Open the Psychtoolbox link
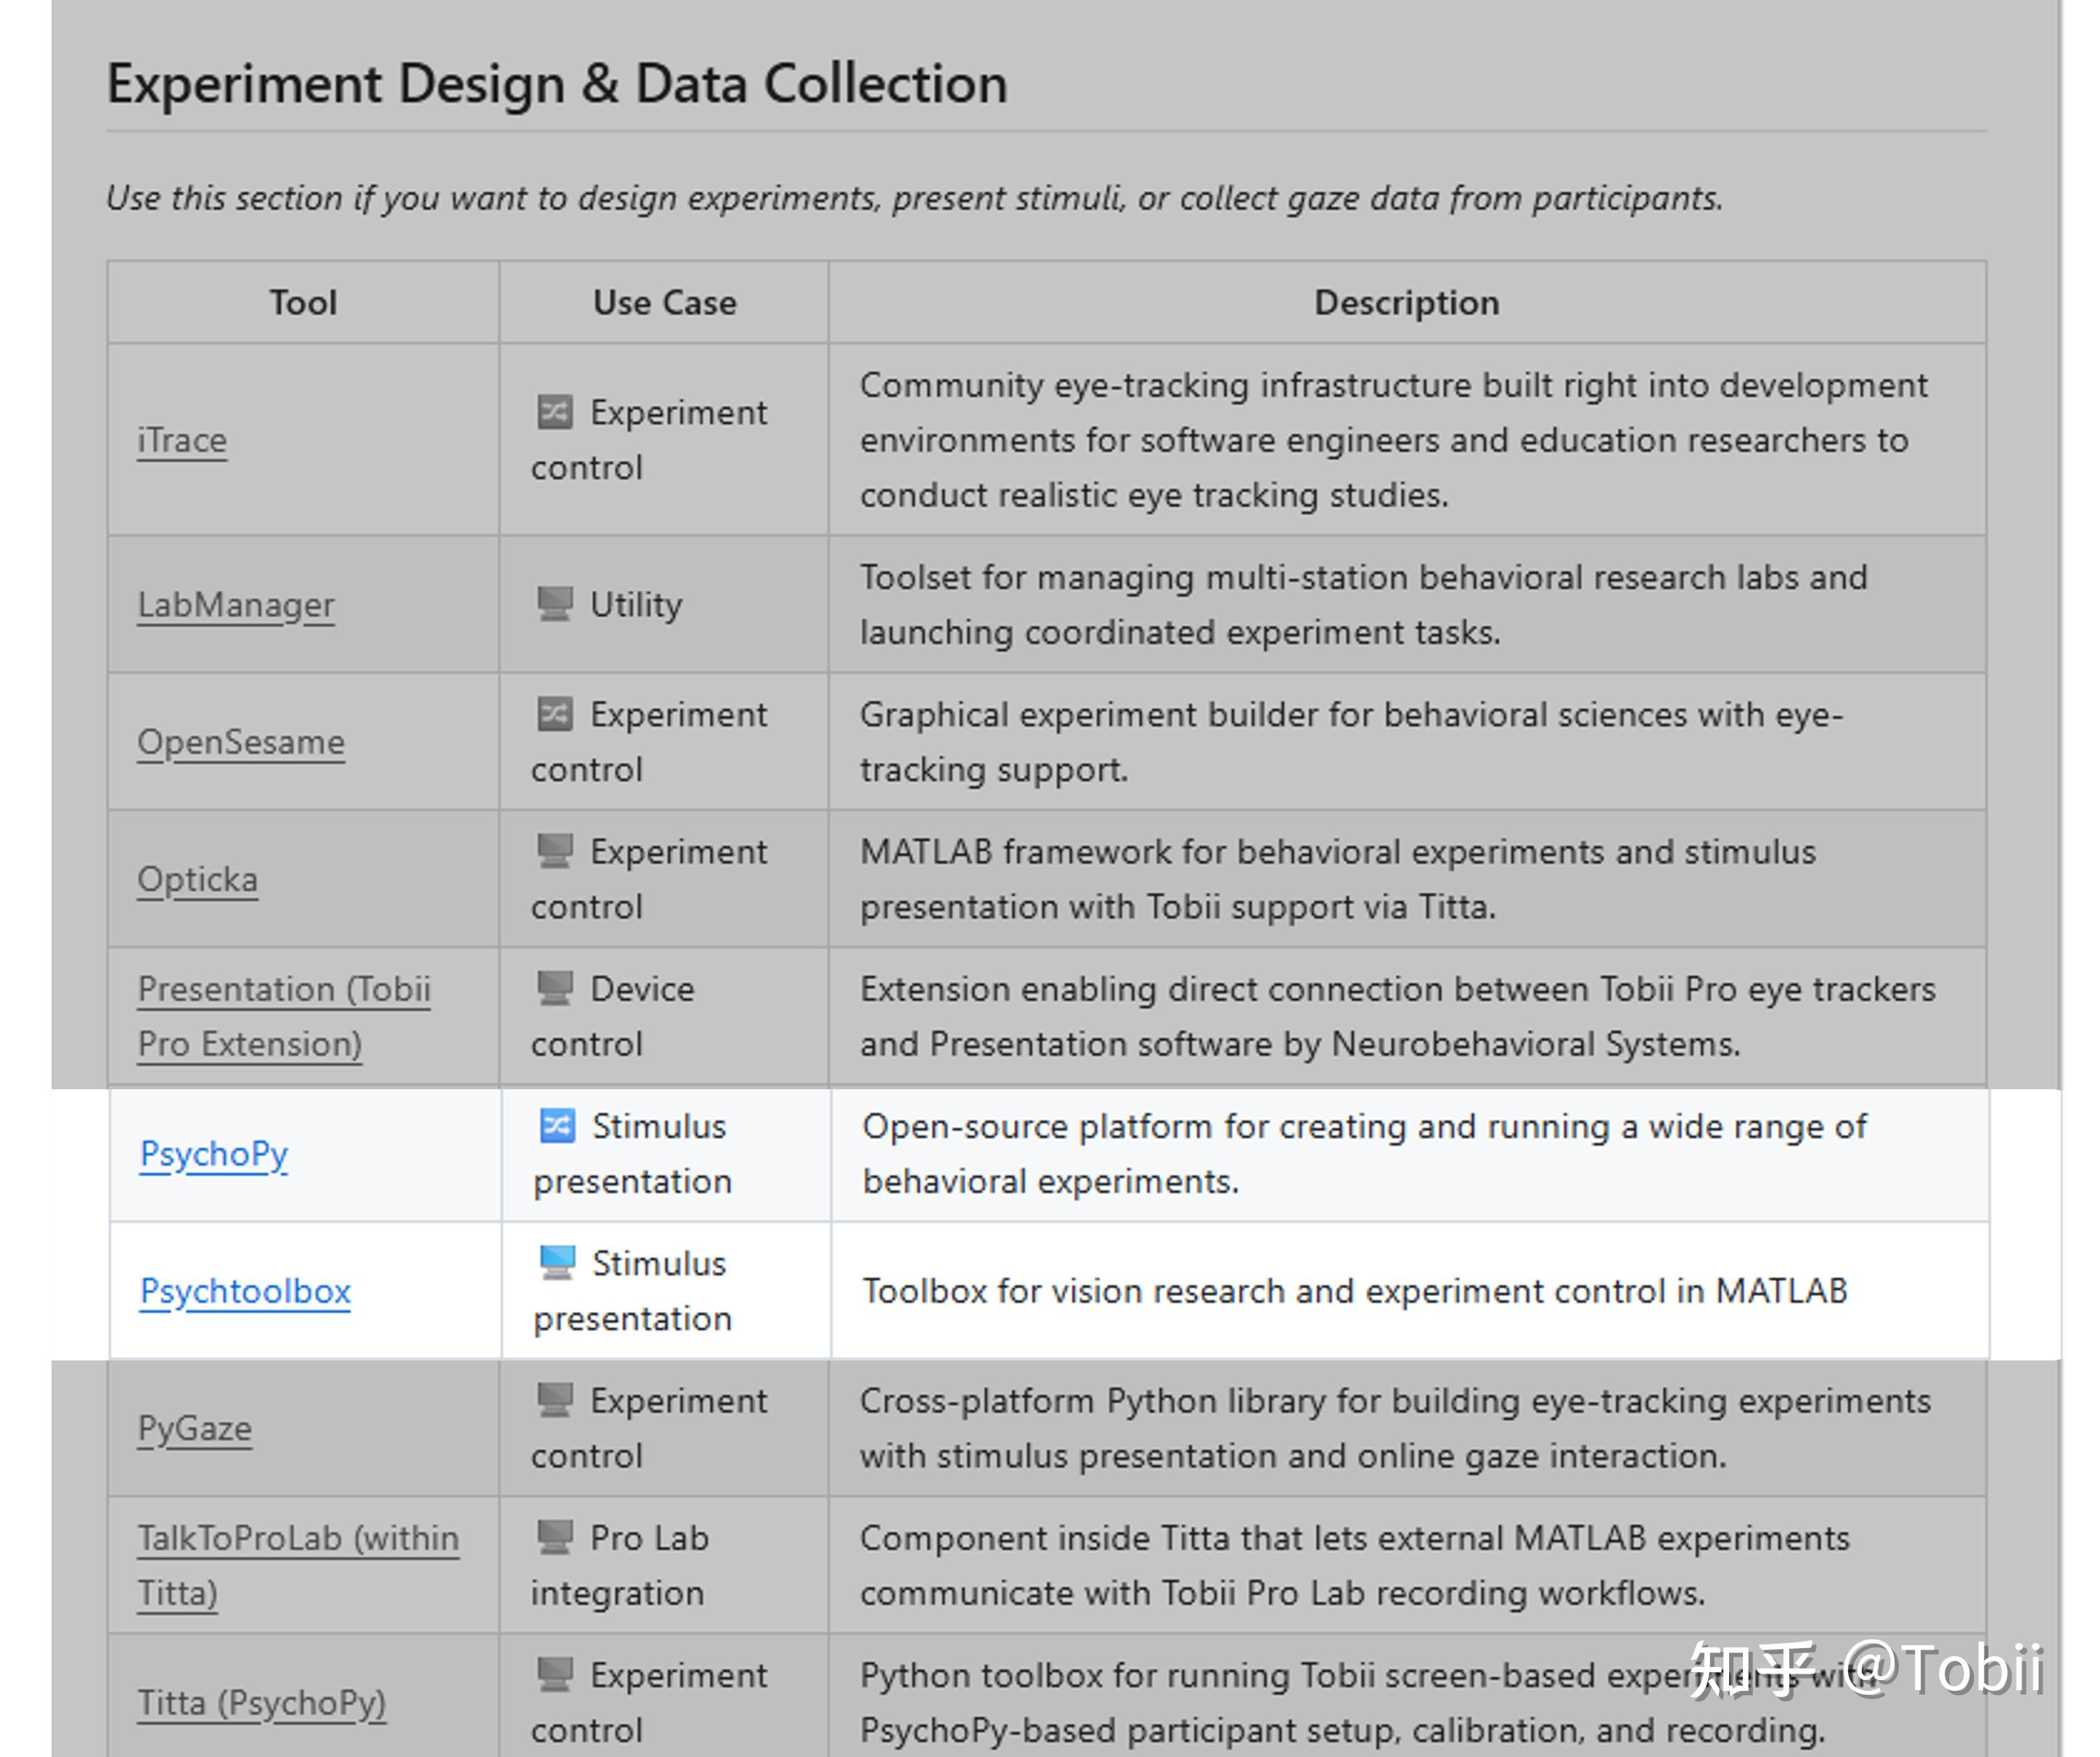 point(245,1291)
